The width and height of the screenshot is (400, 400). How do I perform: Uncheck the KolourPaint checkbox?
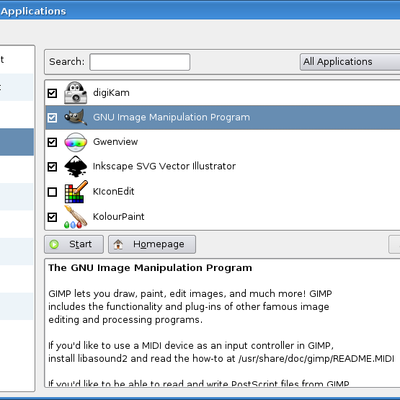[x=52, y=217]
